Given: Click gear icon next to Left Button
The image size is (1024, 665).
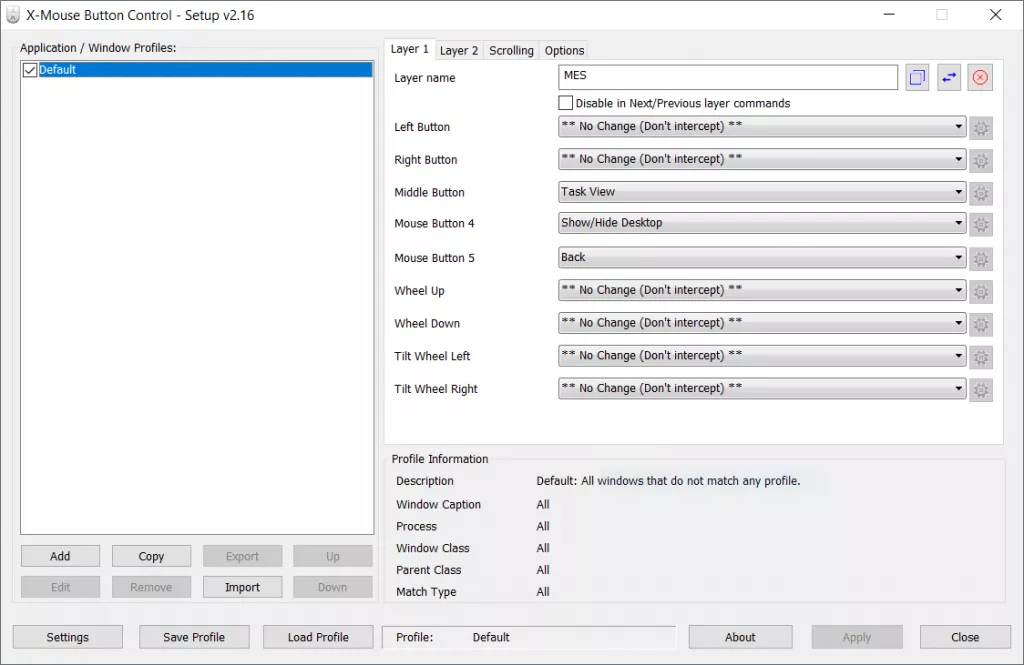Looking at the screenshot, I should pyautogui.click(x=981, y=128).
